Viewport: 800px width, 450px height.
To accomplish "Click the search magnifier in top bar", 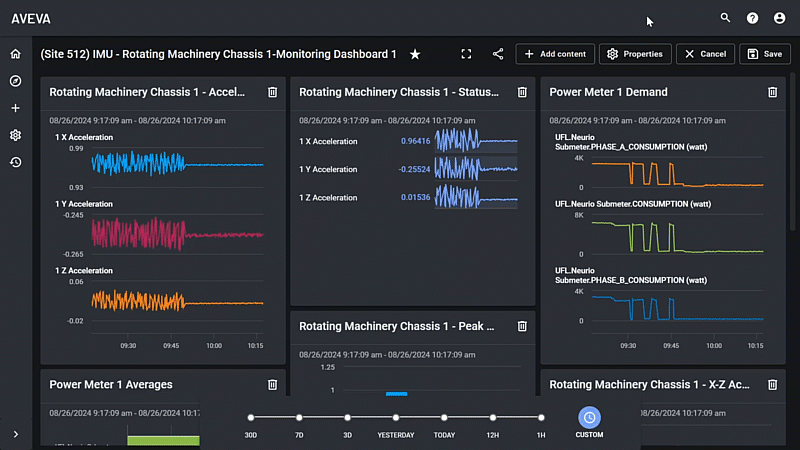I will (726, 18).
